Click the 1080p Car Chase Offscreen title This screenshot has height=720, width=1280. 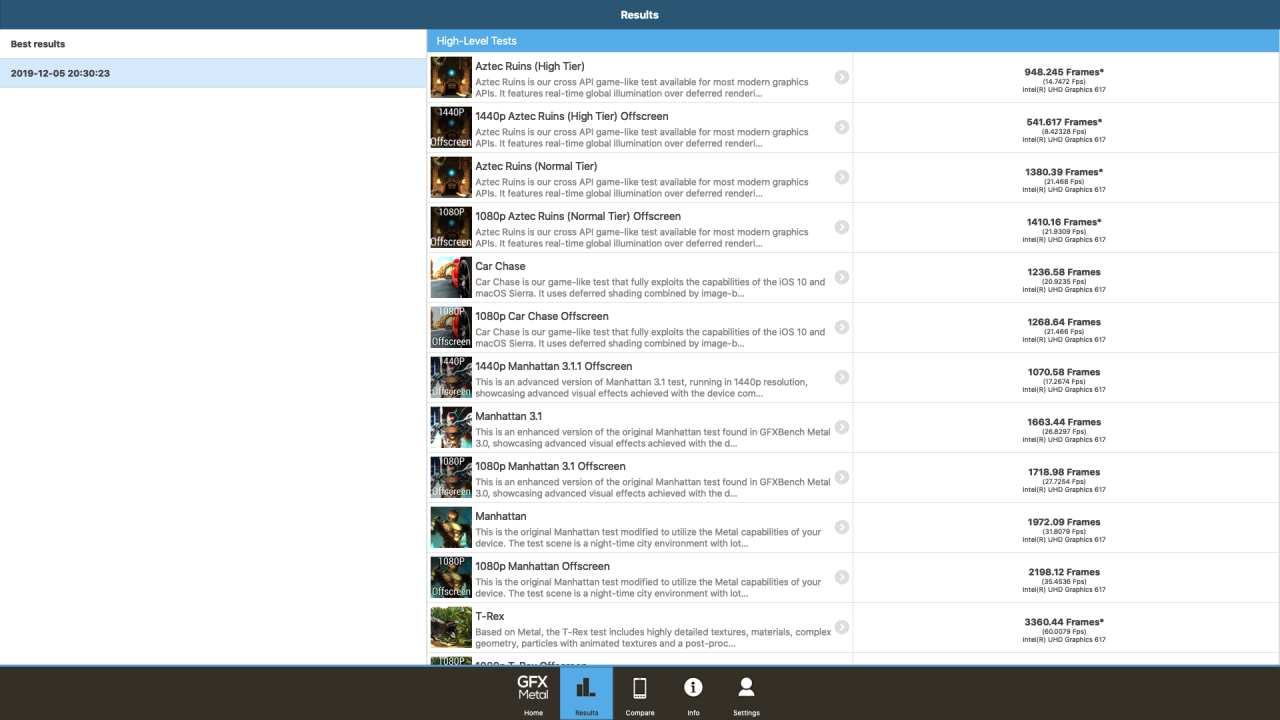(x=542, y=316)
